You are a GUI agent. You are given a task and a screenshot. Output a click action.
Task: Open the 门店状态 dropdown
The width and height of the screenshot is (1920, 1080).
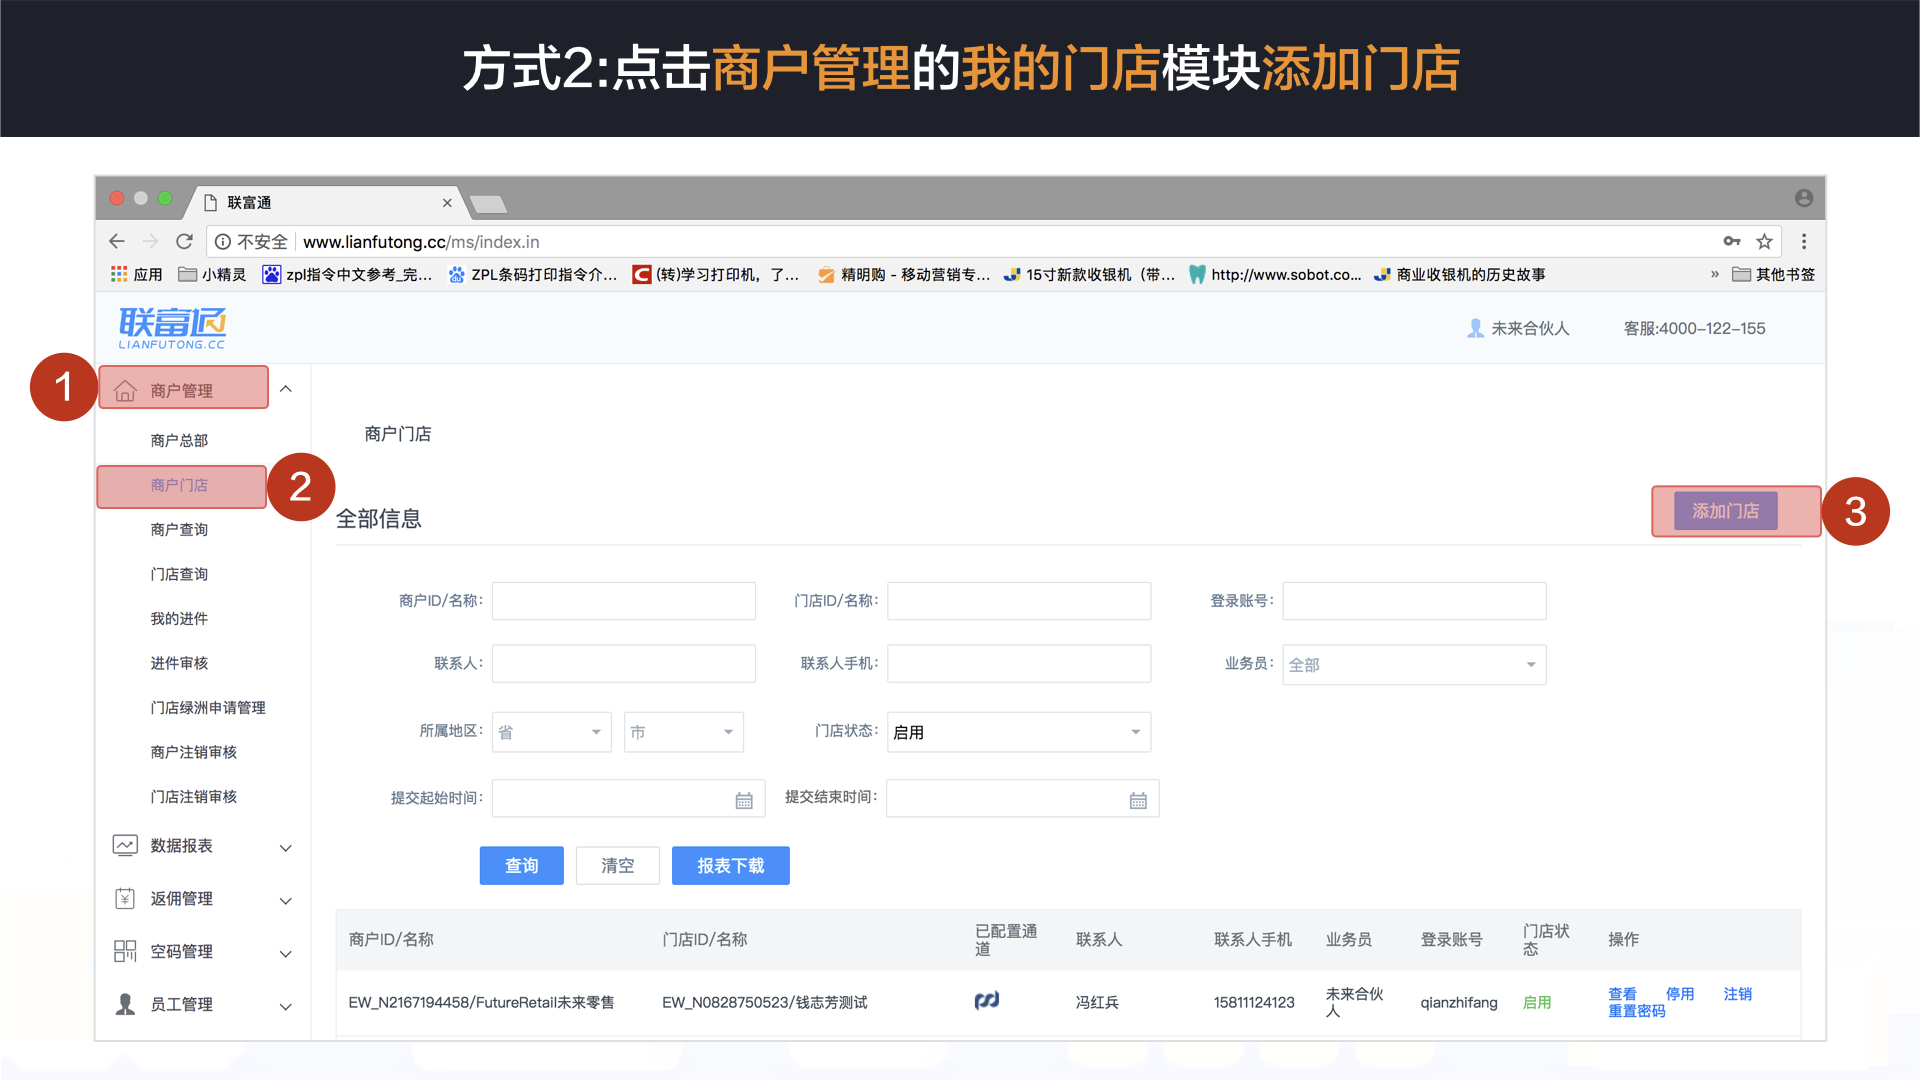pos(1019,732)
